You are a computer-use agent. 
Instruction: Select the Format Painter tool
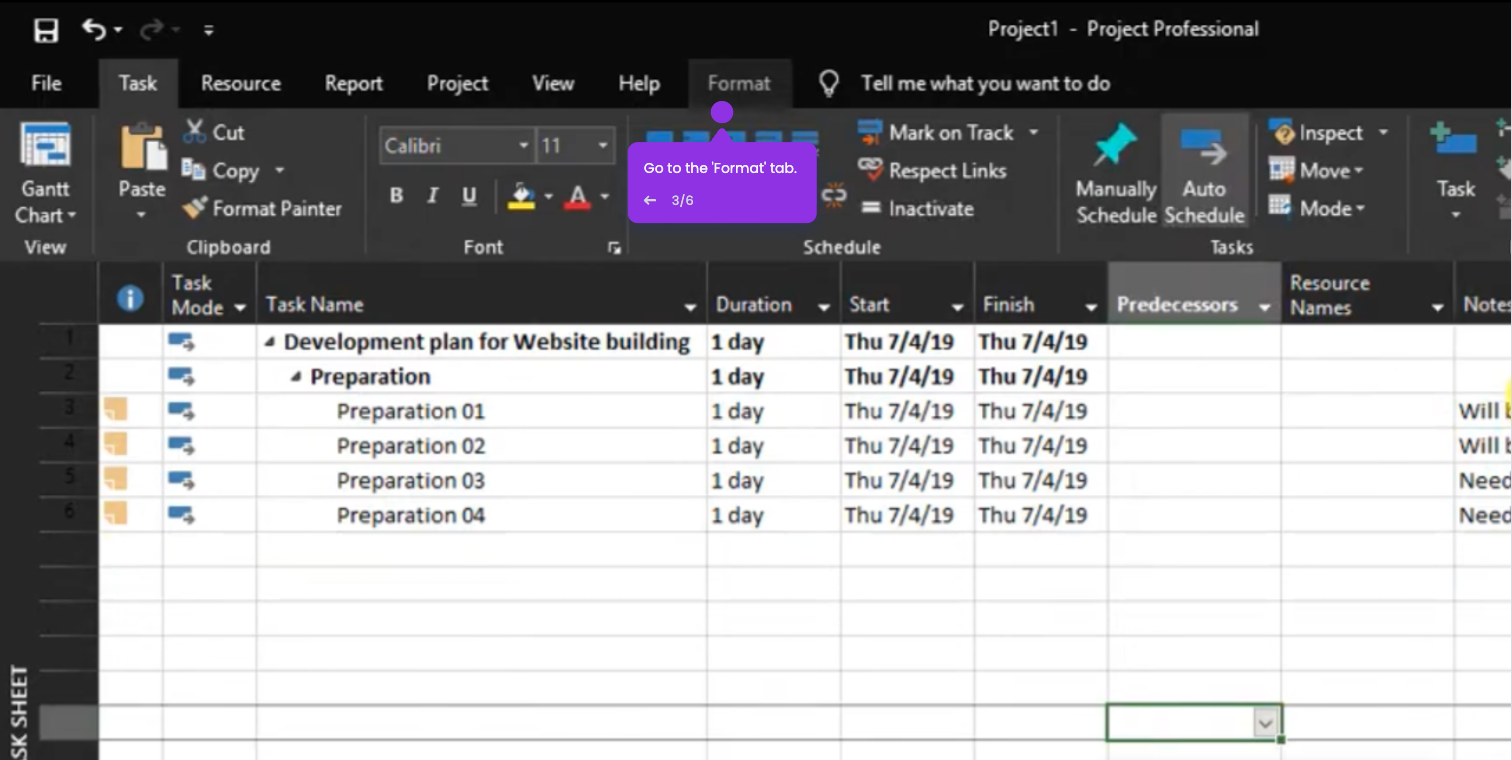[262, 209]
